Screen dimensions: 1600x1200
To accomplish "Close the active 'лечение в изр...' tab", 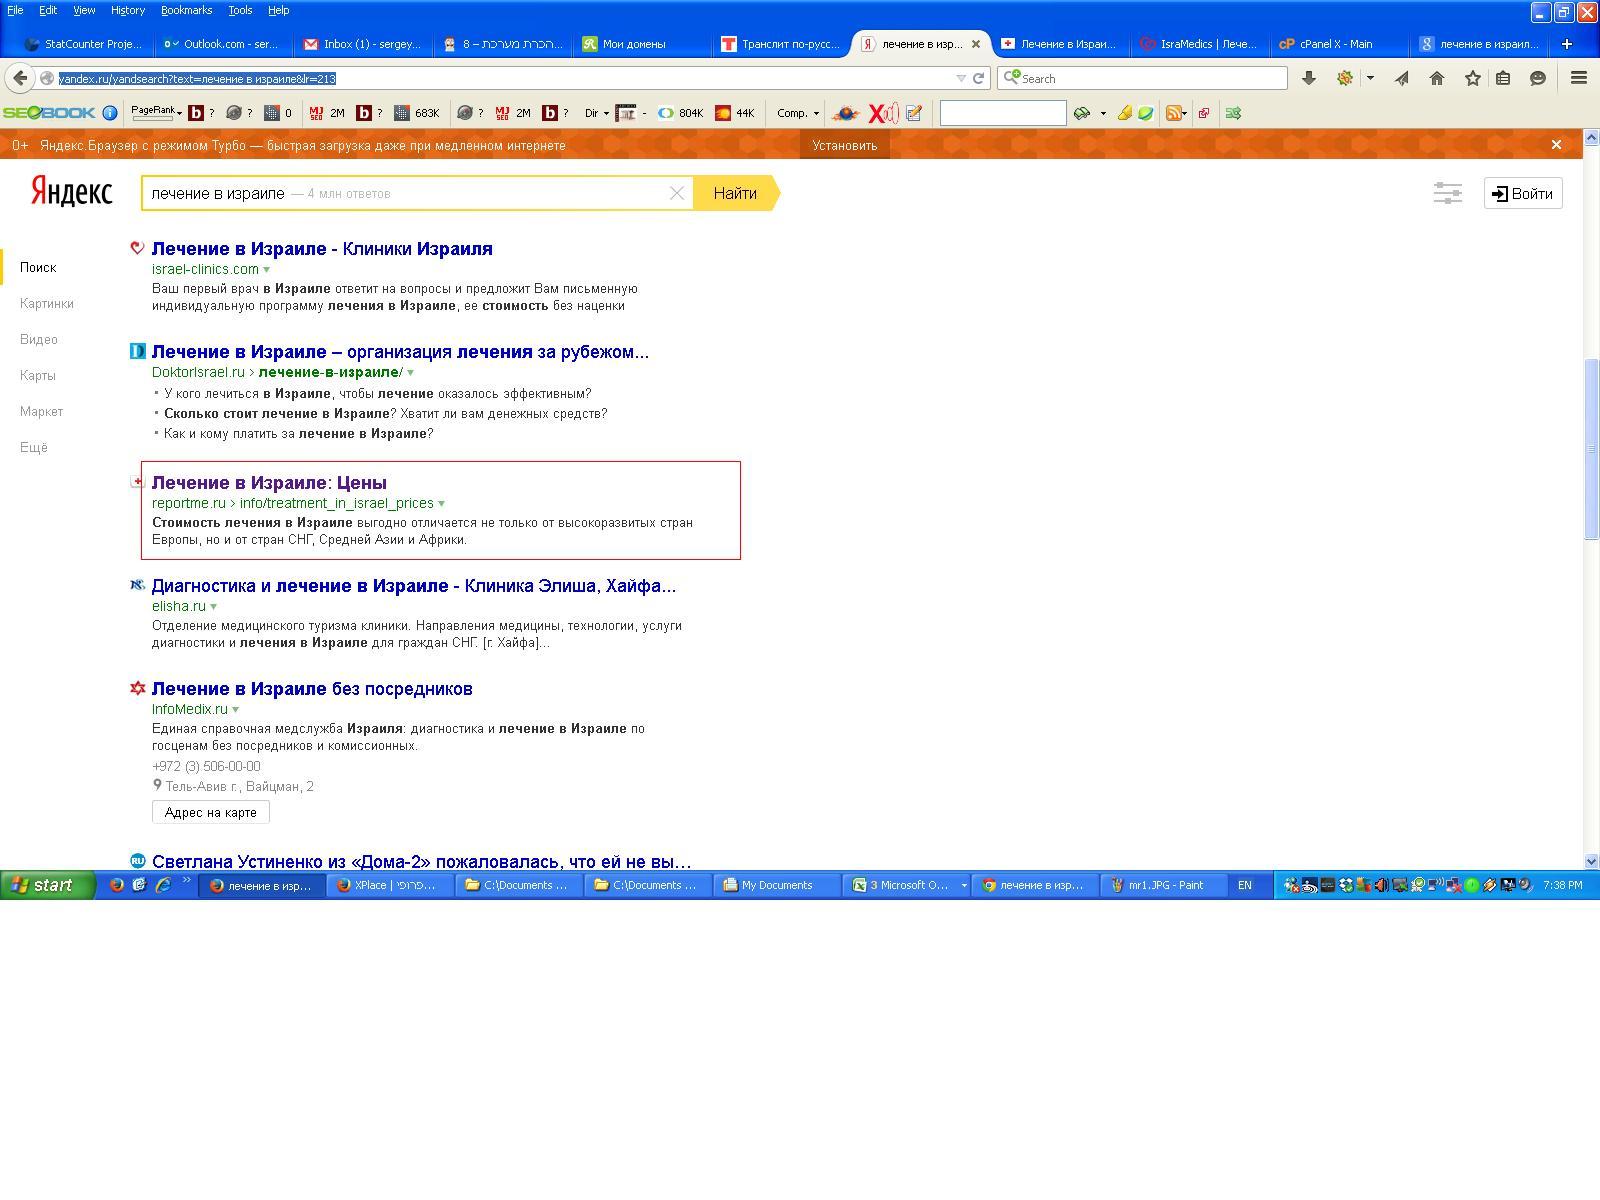I will pos(976,44).
